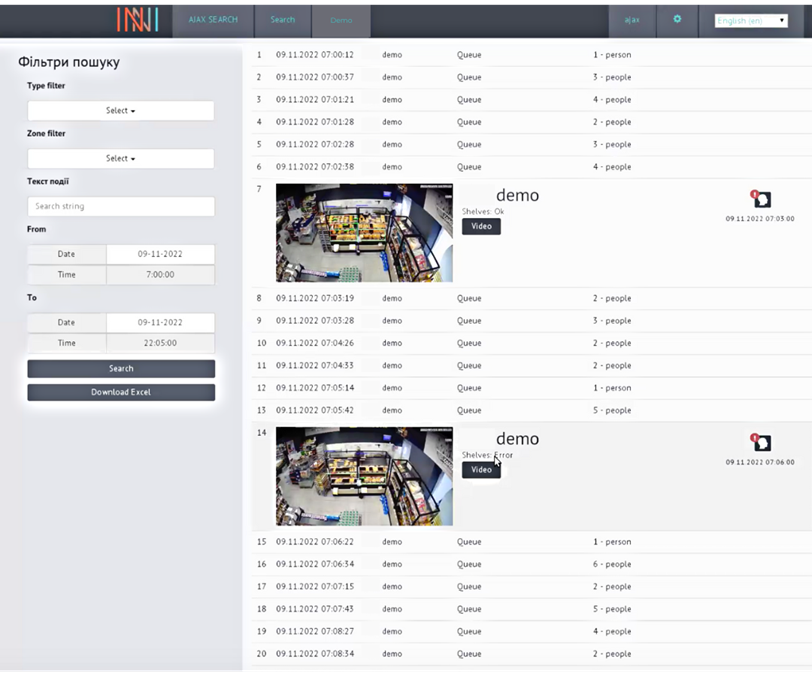Expand the Type filter Select dropdown
This screenshot has width=812, height=673.
tap(121, 111)
